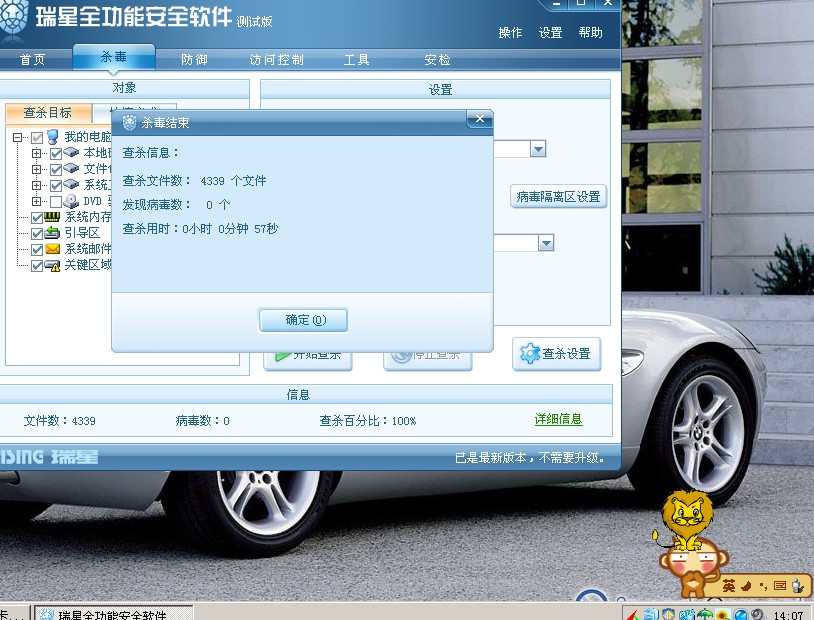Open the 设置 menu in title bar
This screenshot has width=814, height=620.
550,33
